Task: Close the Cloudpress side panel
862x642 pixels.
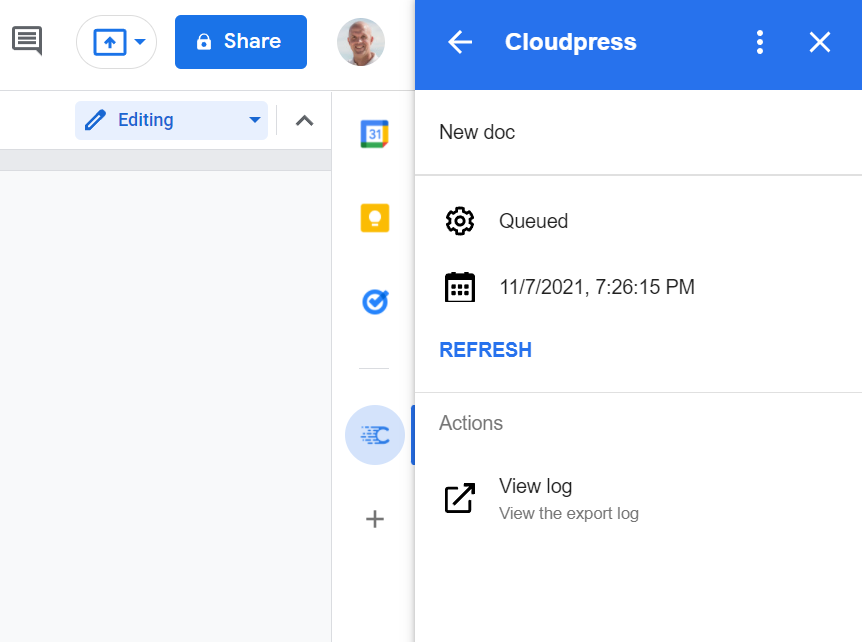Action: click(820, 42)
